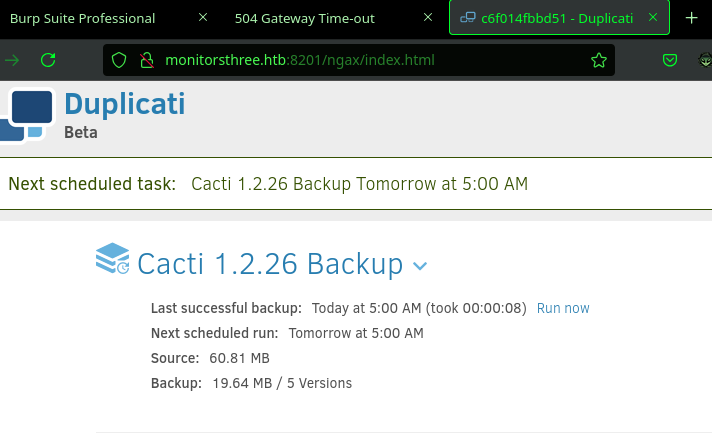Screen dimensions: 712x443
Task: Bookmark this page with the star icon
Action: 599,60
